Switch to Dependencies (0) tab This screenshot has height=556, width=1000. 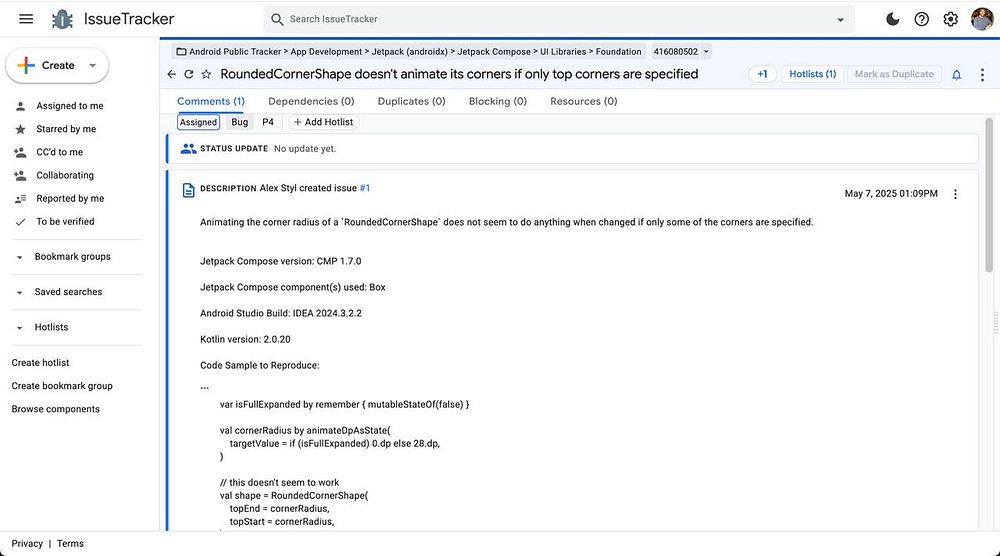click(311, 101)
